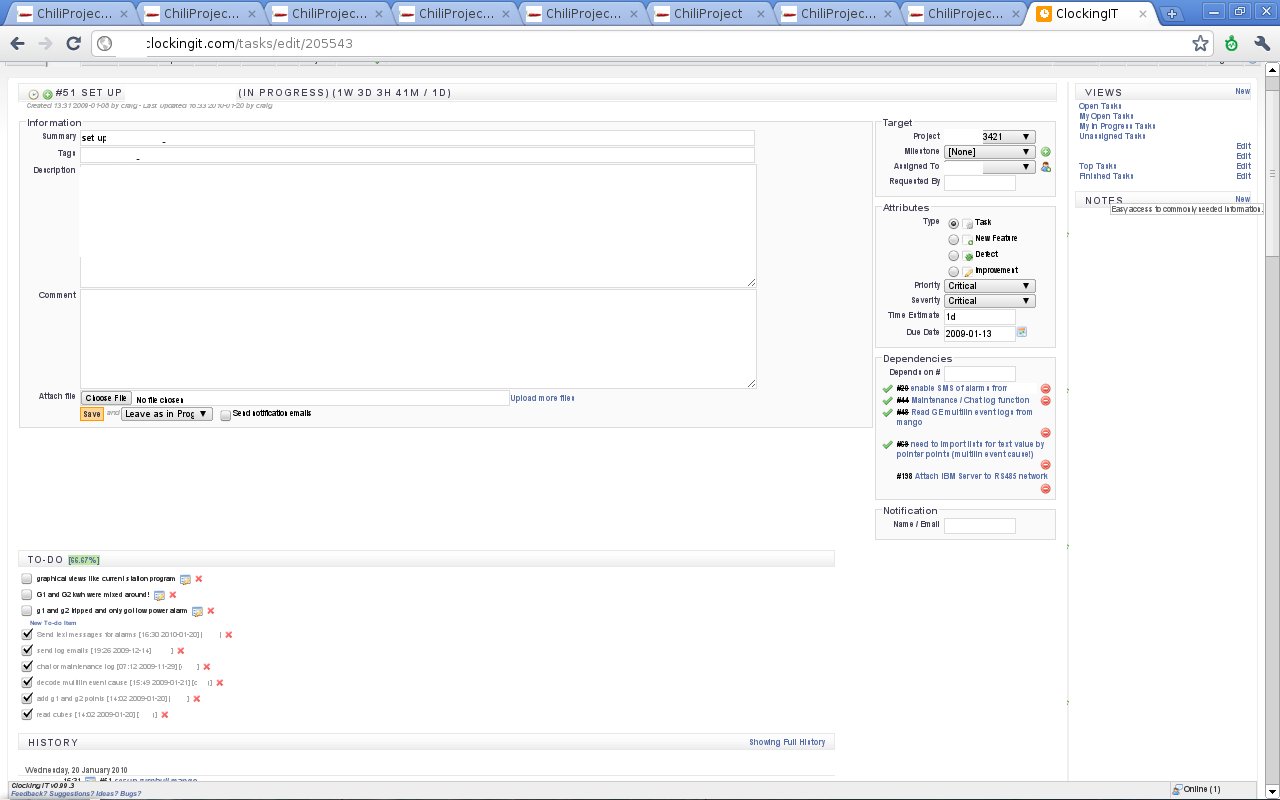Open the Chrome wrench menu
This screenshot has width=1280, height=800.
pyautogui.click(x=1261, y=44)
